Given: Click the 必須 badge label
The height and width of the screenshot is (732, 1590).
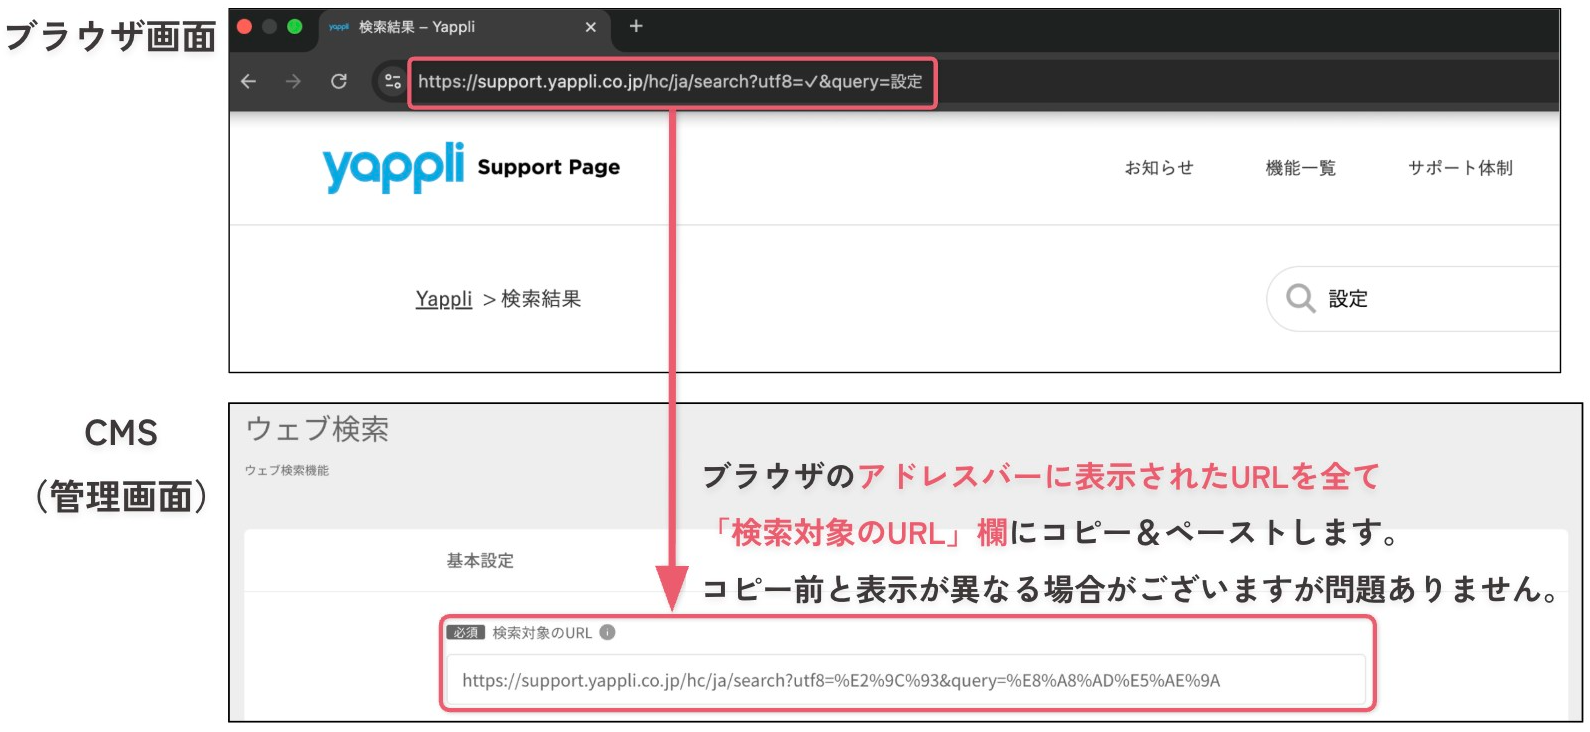Looking at the screenshot, I should pos(466,632).
